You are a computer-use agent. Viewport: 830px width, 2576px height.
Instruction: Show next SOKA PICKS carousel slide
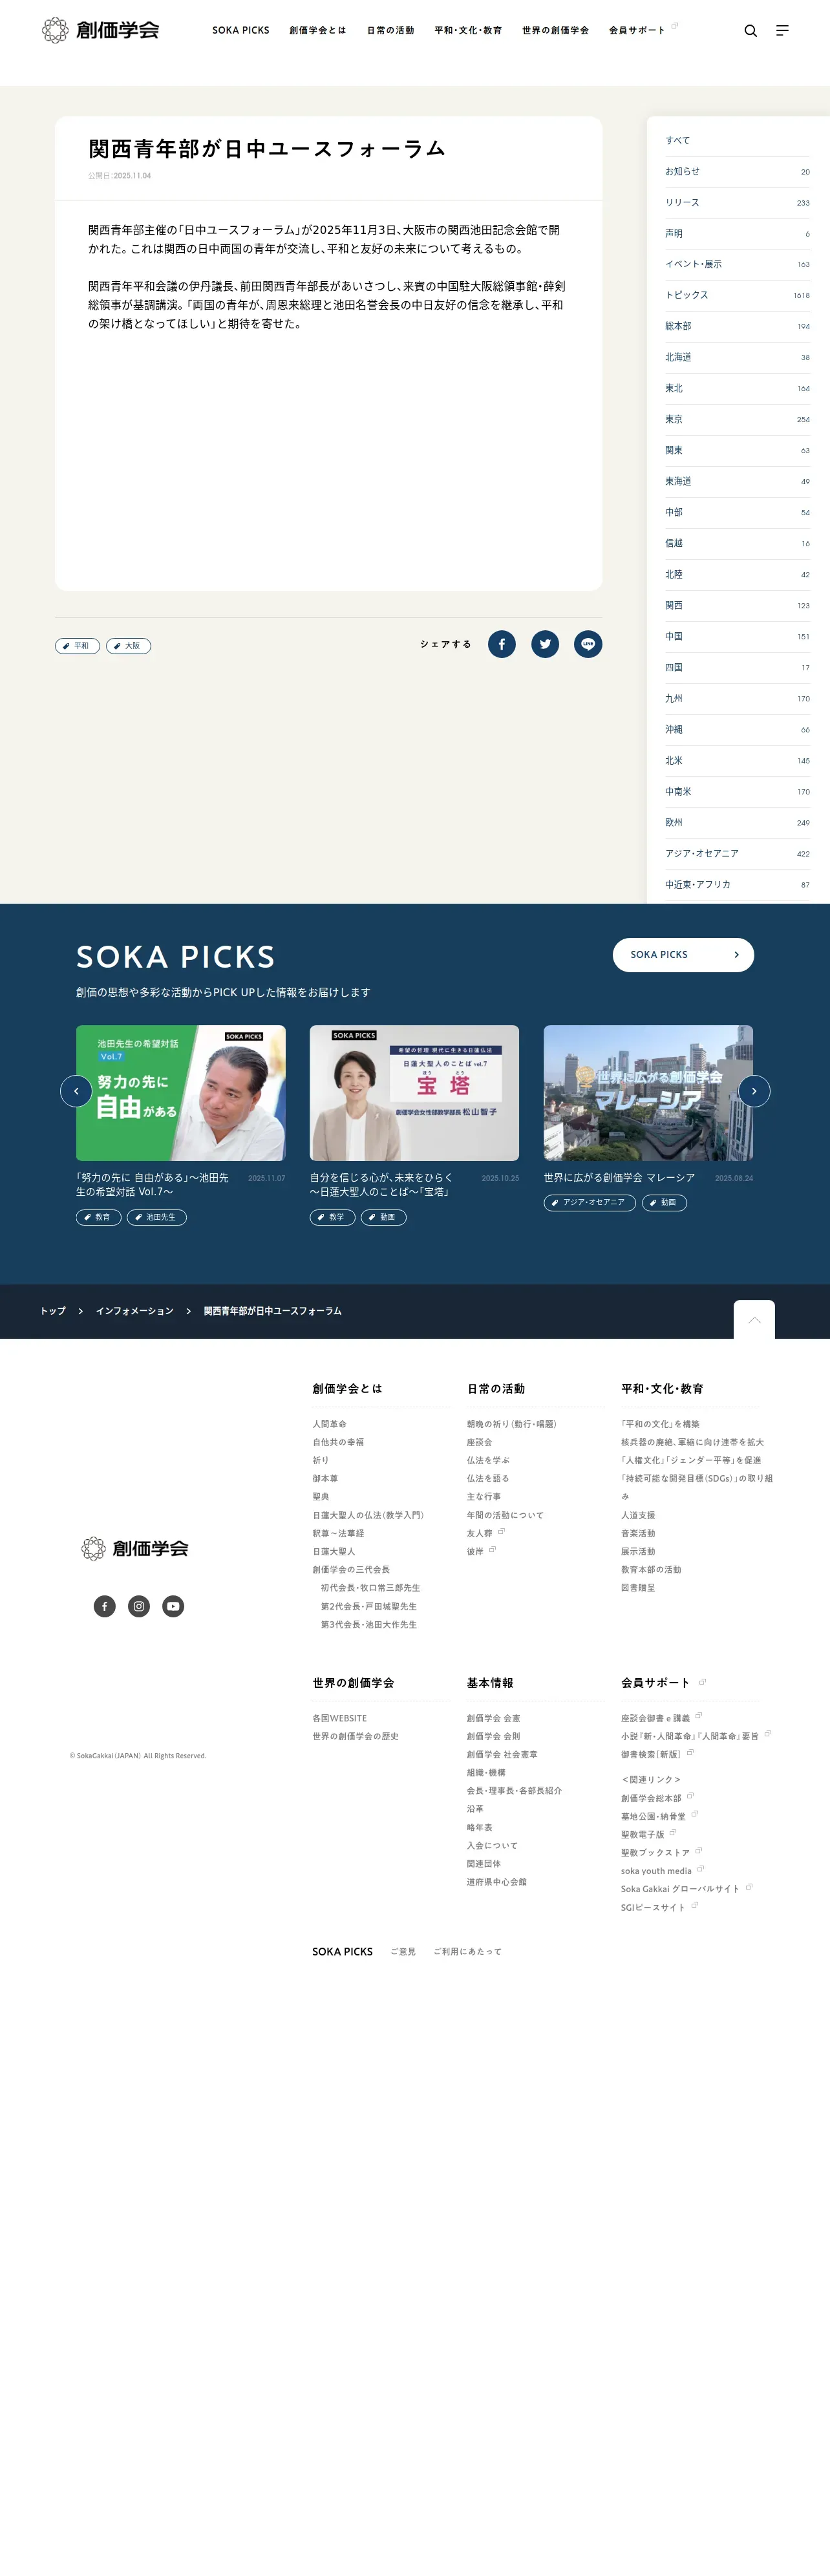click(754, 1091)
